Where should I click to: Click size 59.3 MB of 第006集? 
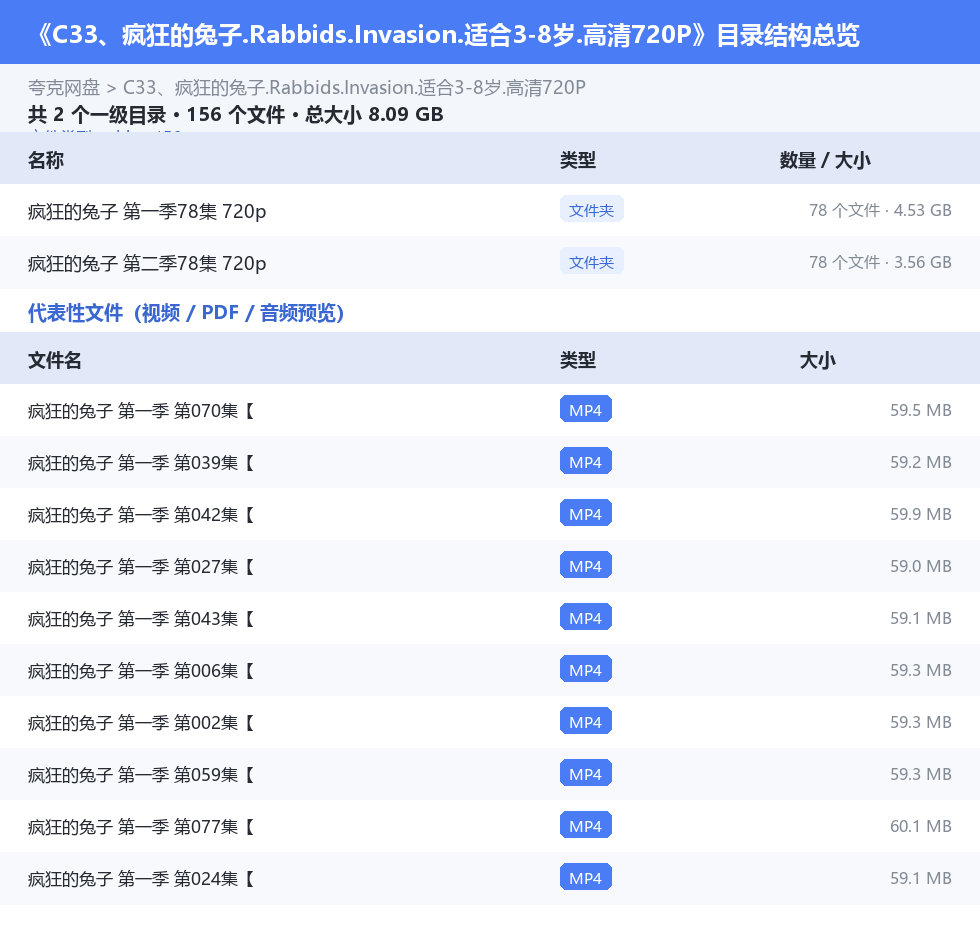921,670
